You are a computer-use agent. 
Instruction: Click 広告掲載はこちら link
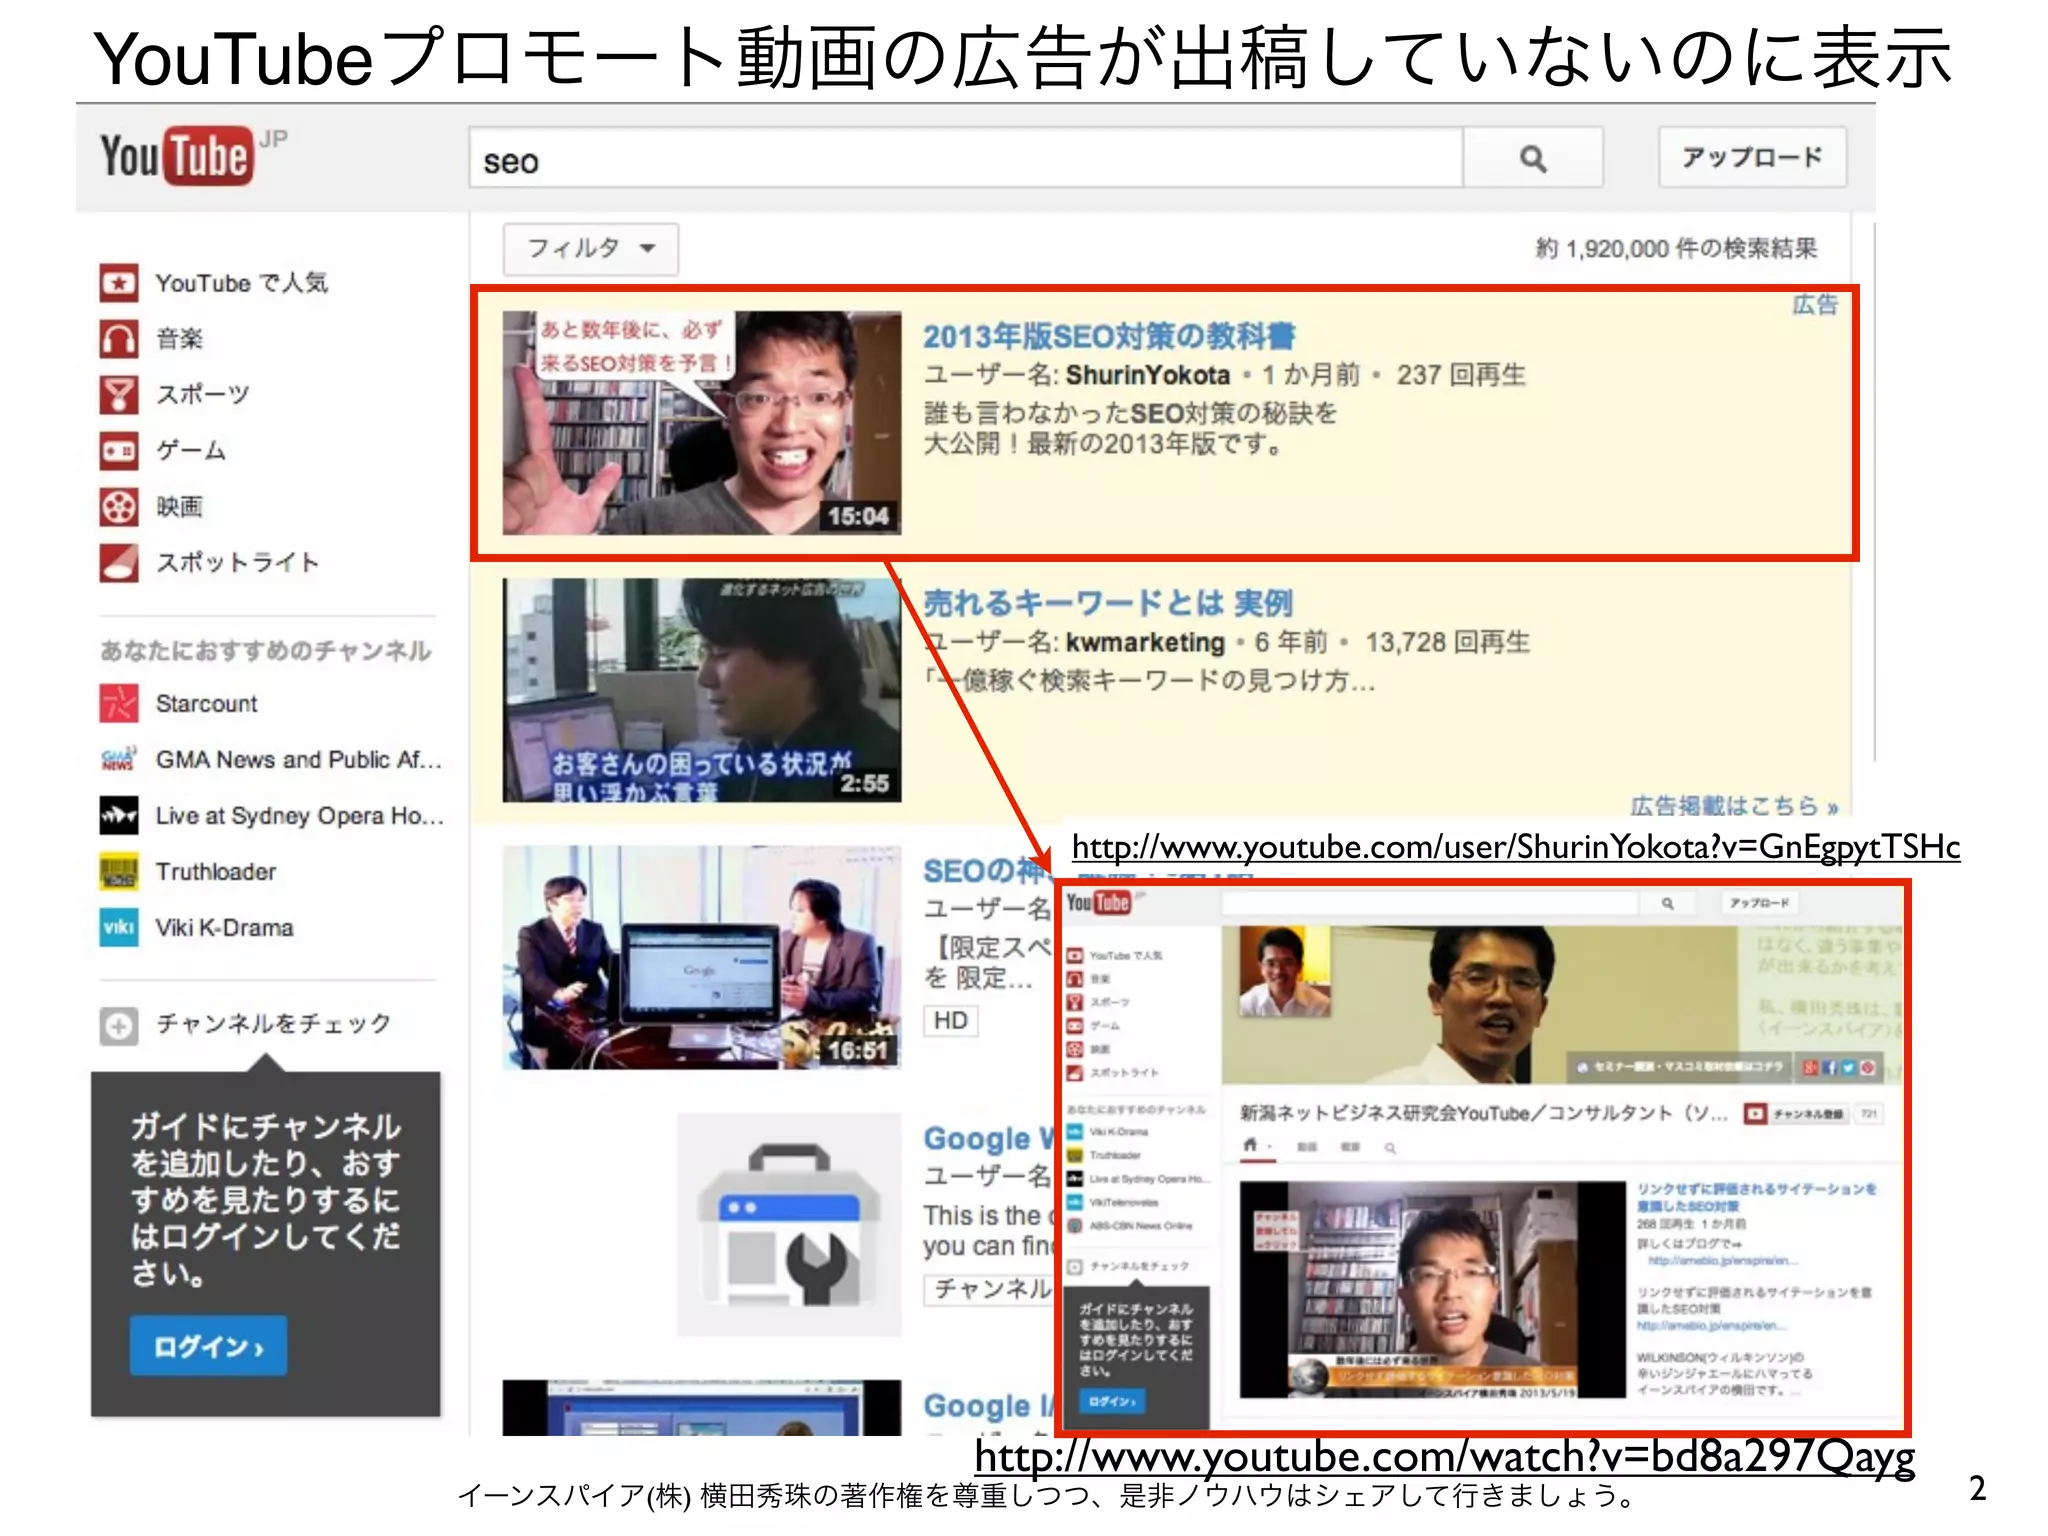pyautogui.click(x=1733, y=805)
